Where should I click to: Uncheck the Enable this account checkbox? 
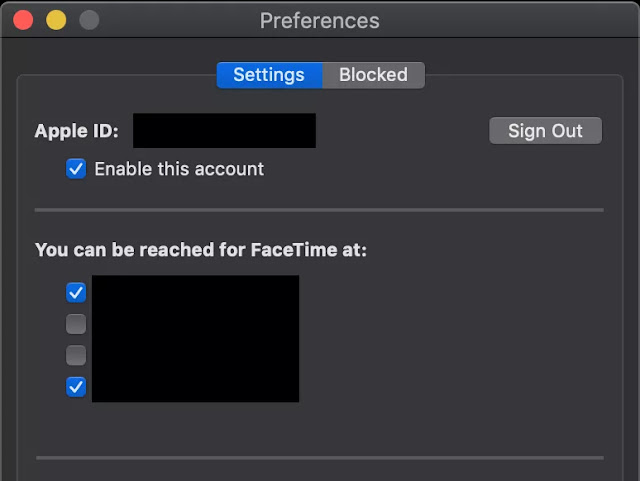point(76,169)
